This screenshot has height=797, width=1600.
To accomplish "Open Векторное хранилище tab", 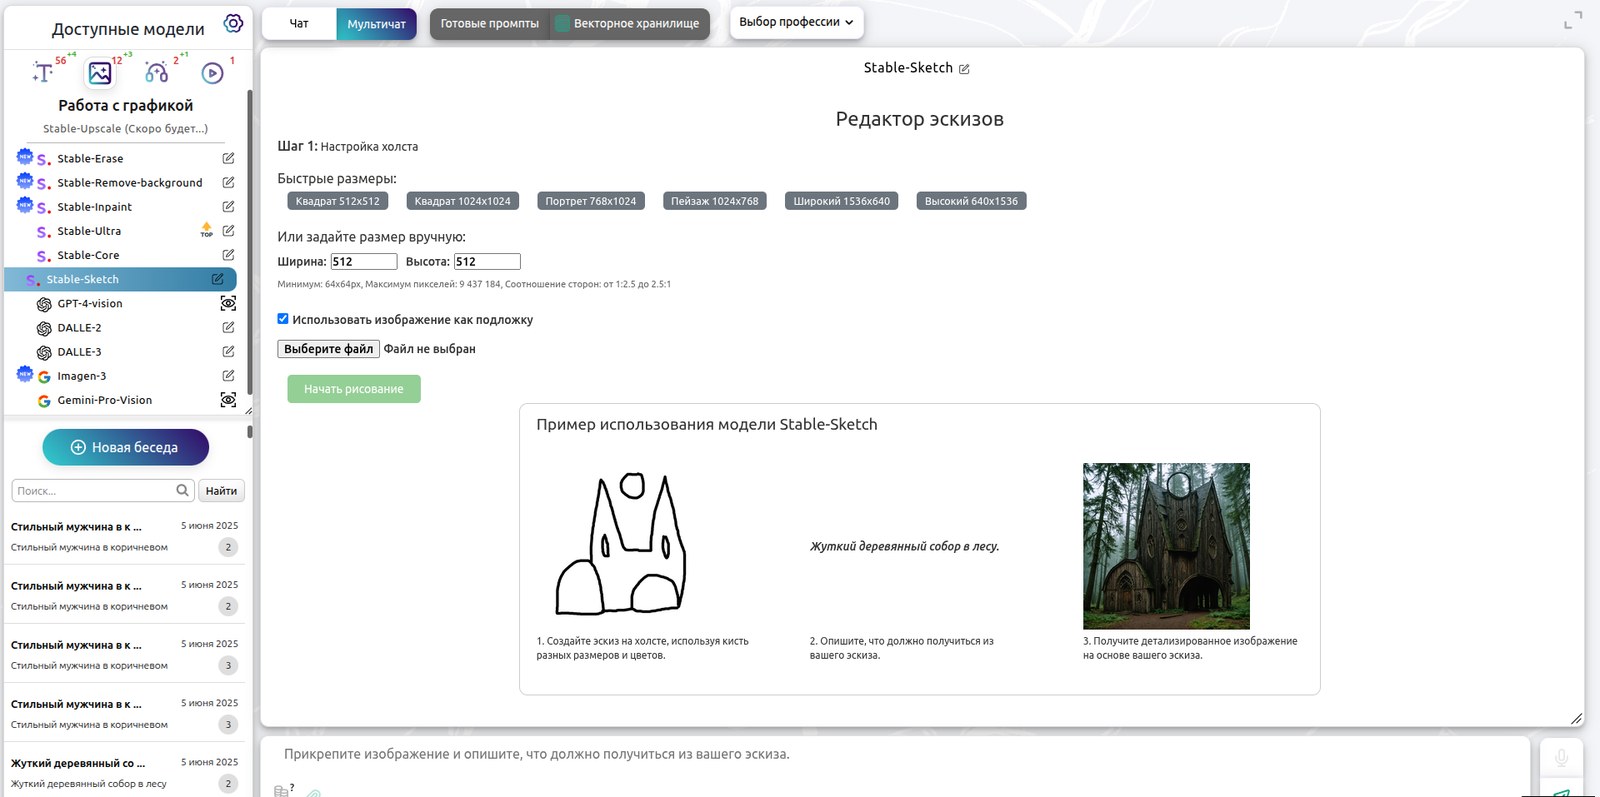I will click(629, 24).
